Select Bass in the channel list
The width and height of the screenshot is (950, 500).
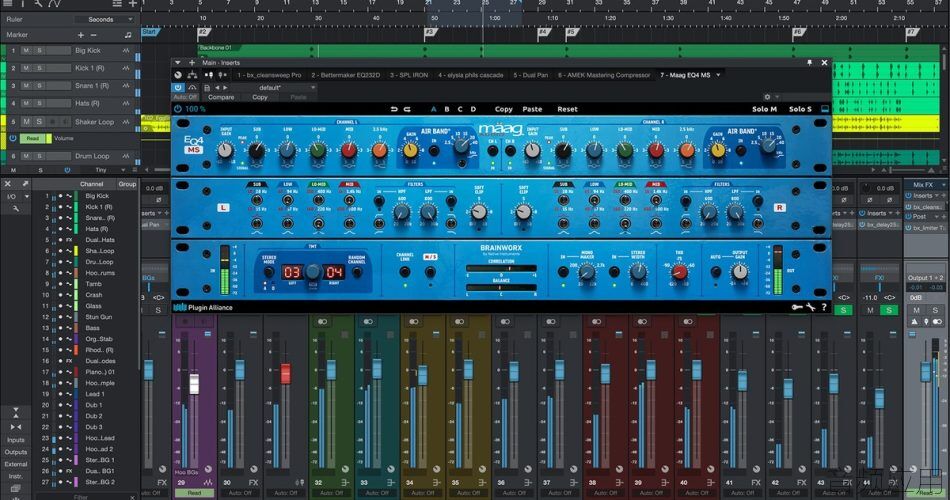(x=93, y=328)
